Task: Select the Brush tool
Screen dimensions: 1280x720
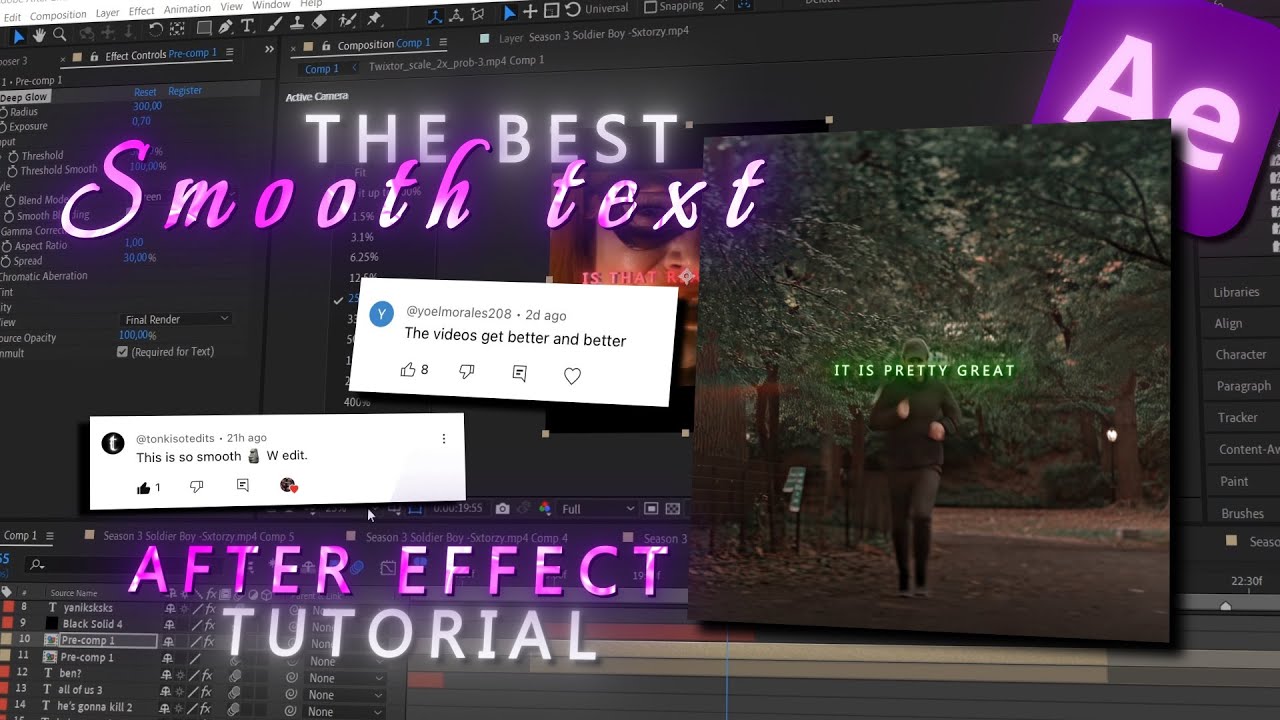Action: point(274,23)
